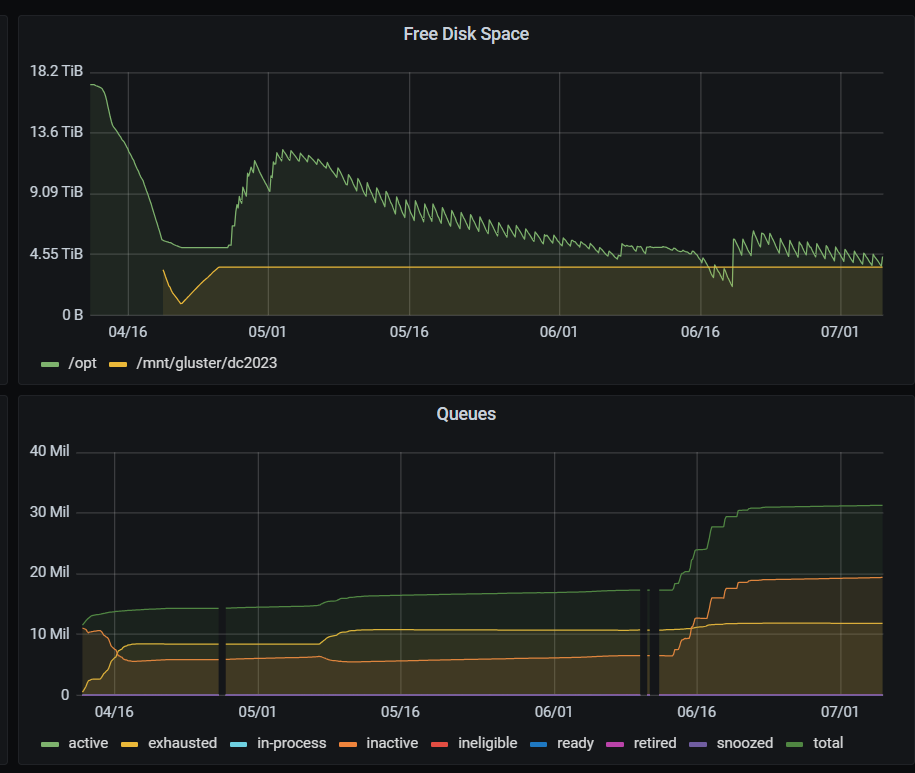Click the 18.2 TiB y-axis label
The width and height of the screenshot is (915, 773).
pyautogui.click(x=57, y=71)
